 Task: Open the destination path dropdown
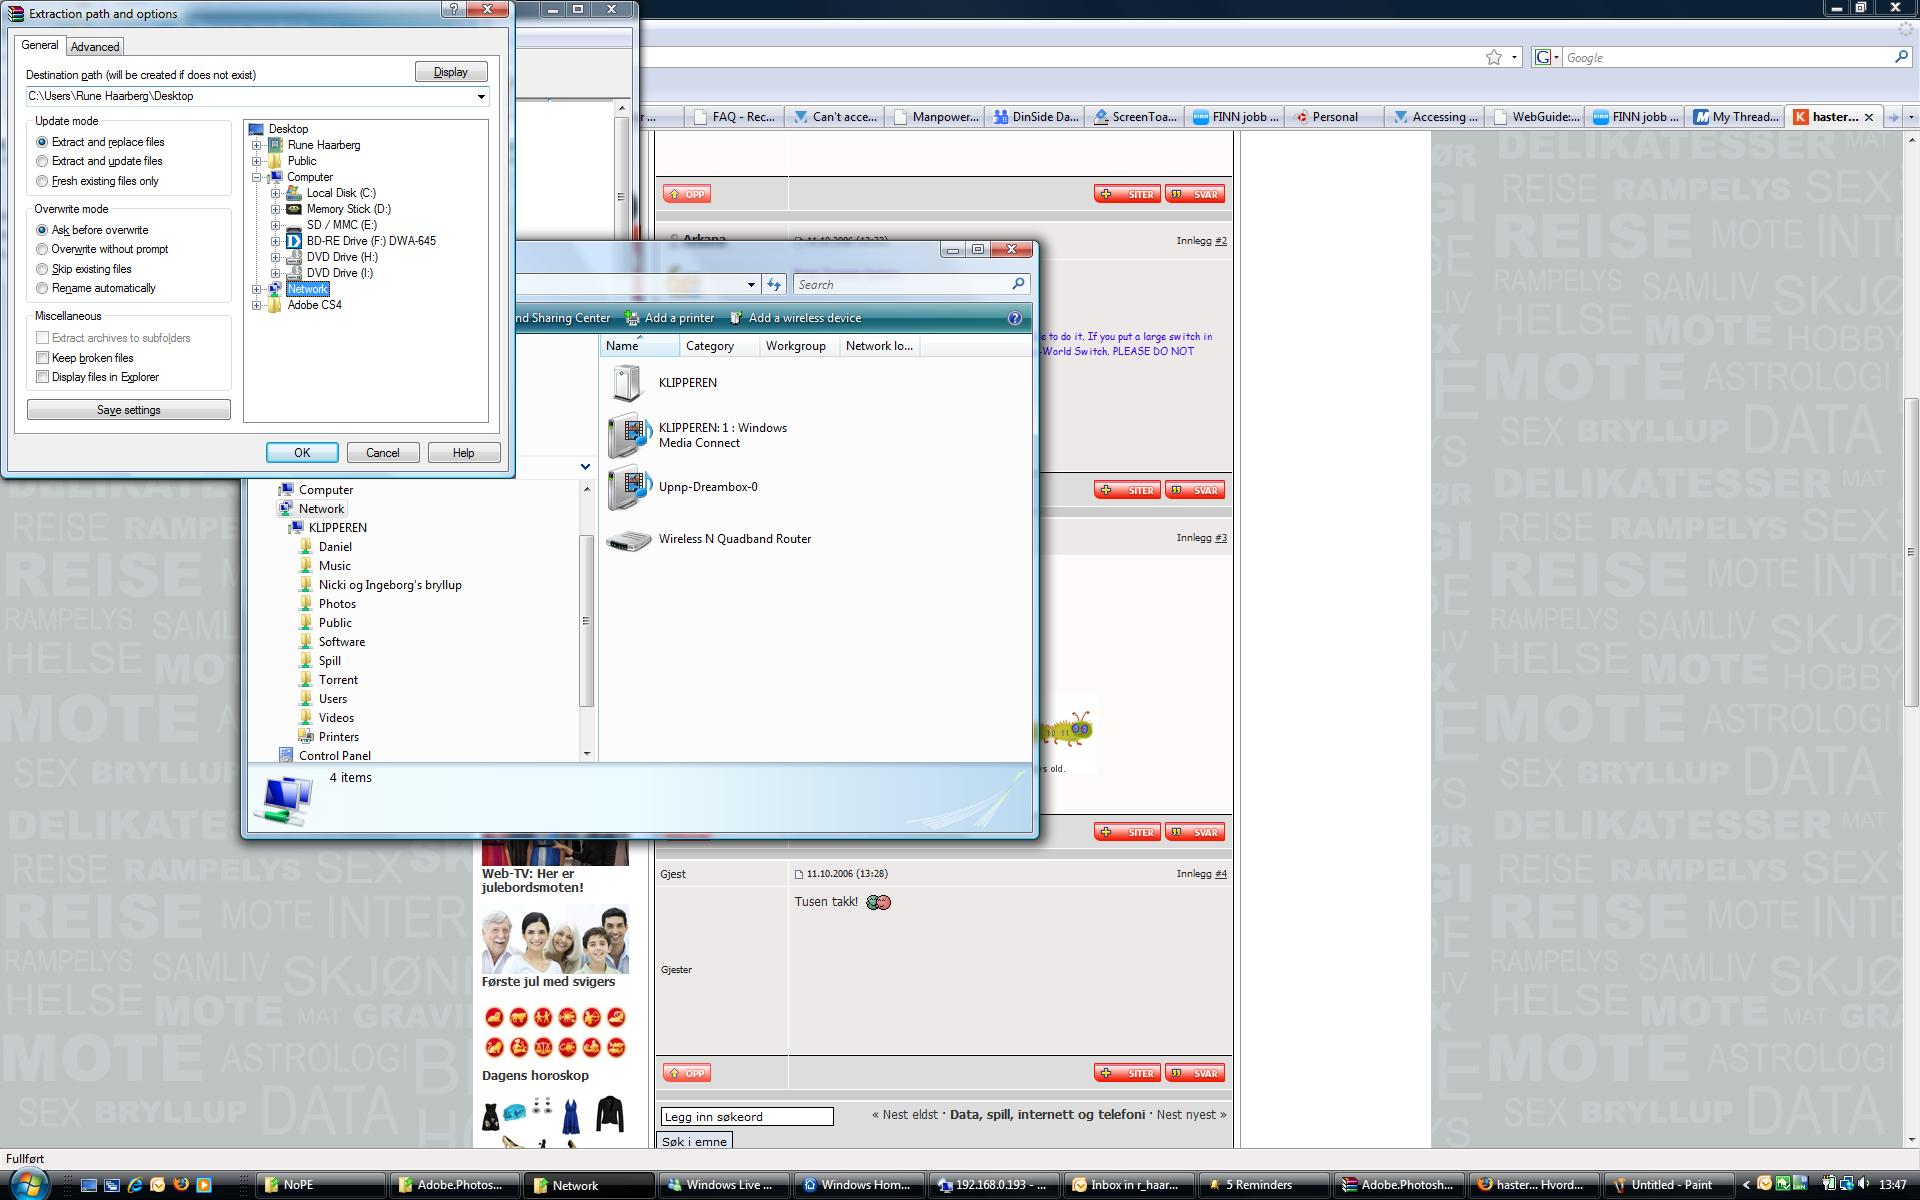[481, 97]
